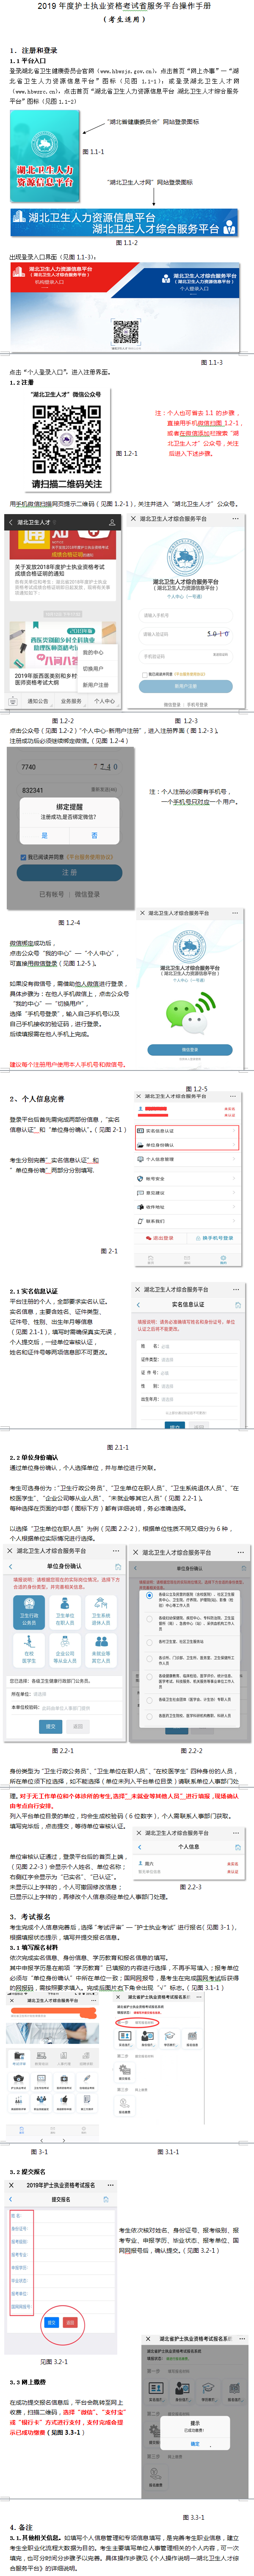254x2576 pixels.
Task: Tap 退出登录 at bottom of Fig 2-1
Action: (161, 1238)
